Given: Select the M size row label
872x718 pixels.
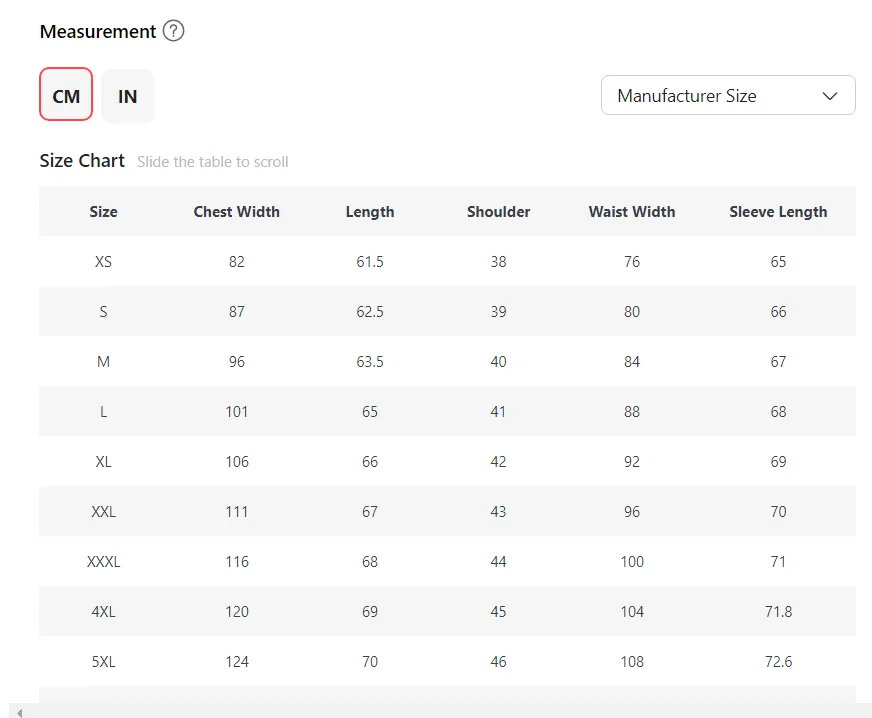Looking at the screenshot, I should pos(103,362).
